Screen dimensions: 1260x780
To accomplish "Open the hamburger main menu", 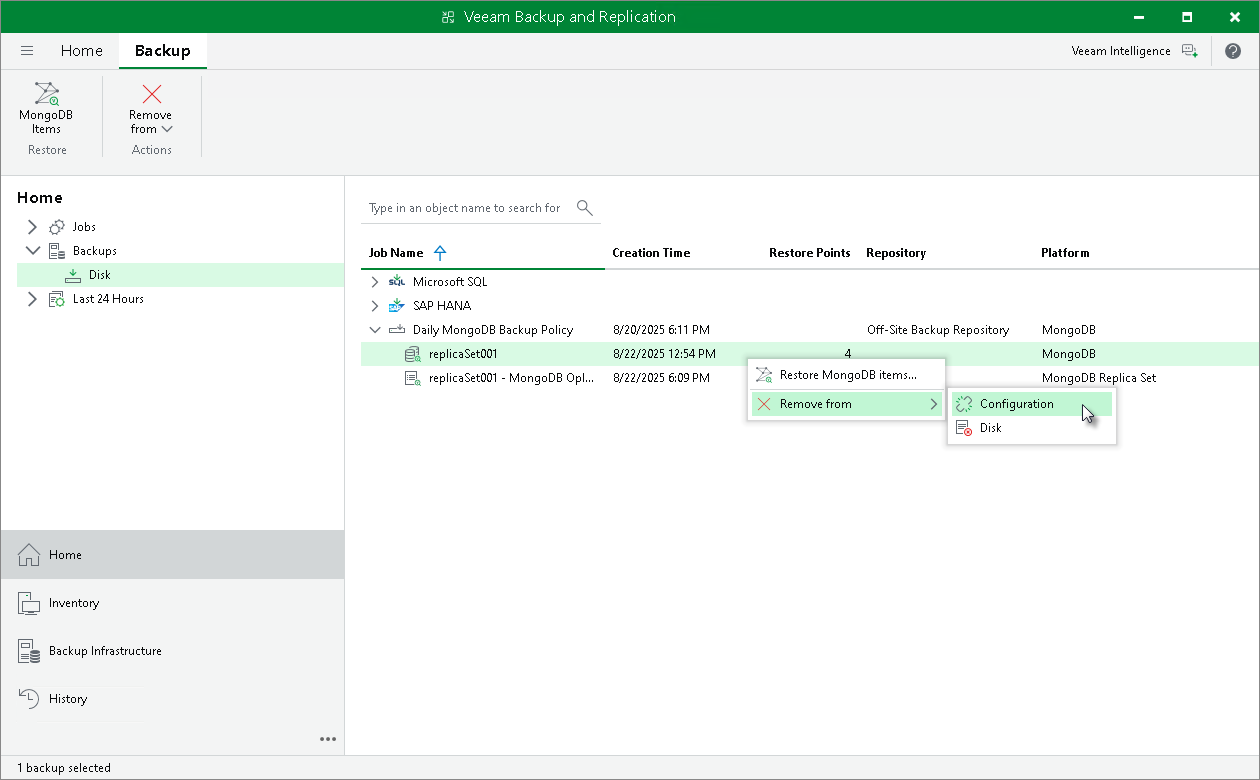I will [x=27, y=50].
